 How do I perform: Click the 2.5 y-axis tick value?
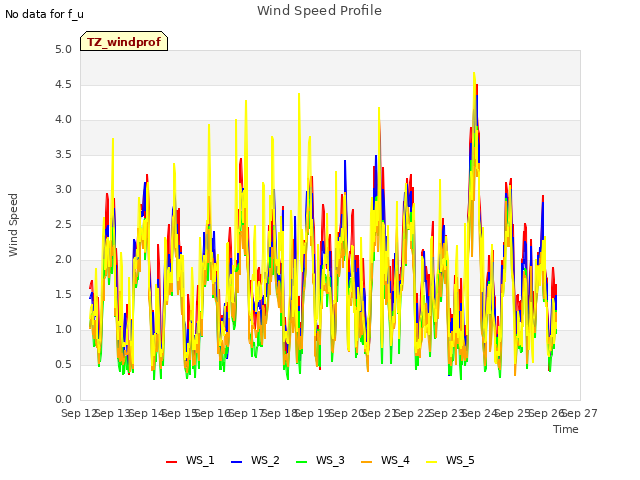[x=63, y=224]
